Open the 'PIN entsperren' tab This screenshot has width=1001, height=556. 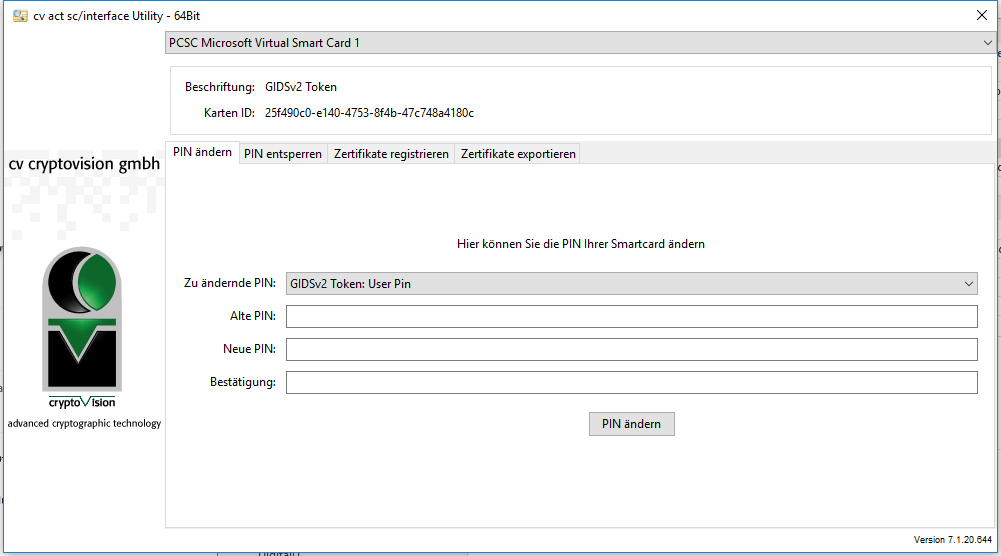coord(283,154)
